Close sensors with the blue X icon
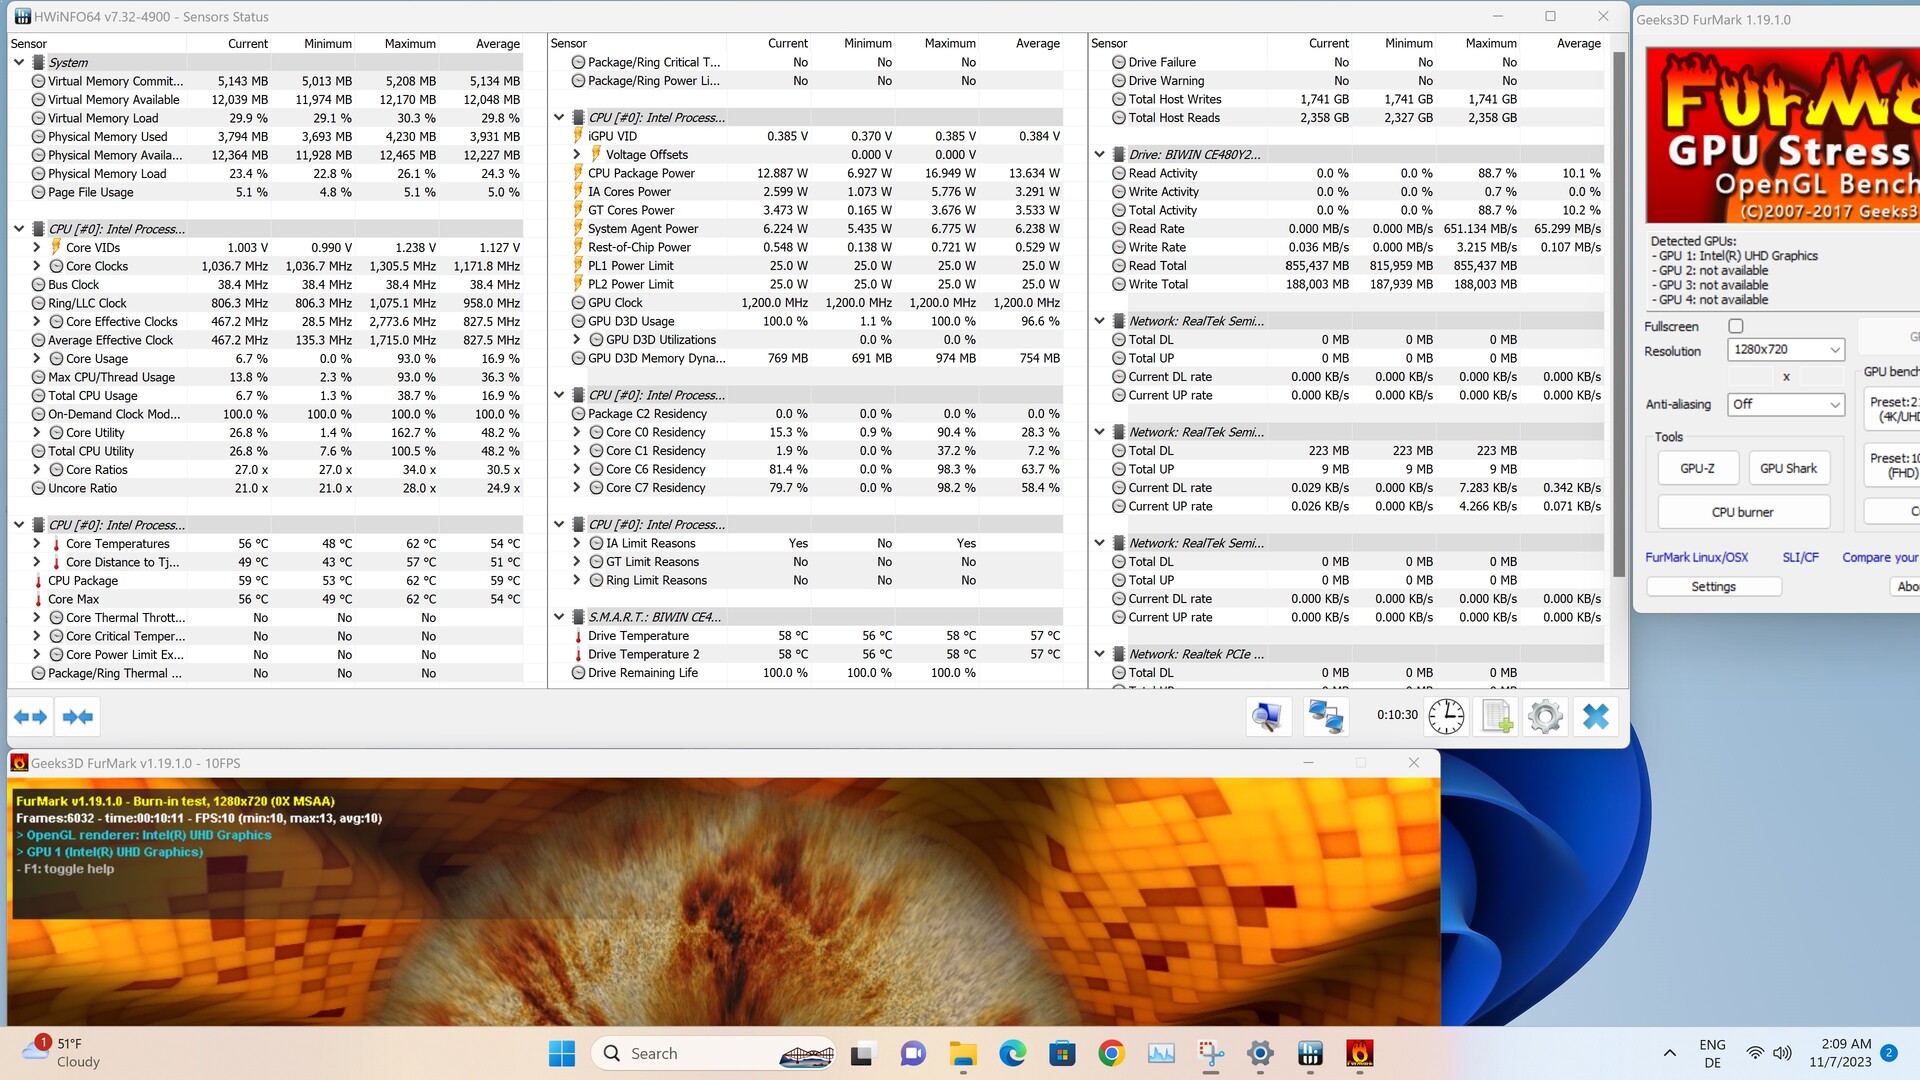 (1596, 716)
